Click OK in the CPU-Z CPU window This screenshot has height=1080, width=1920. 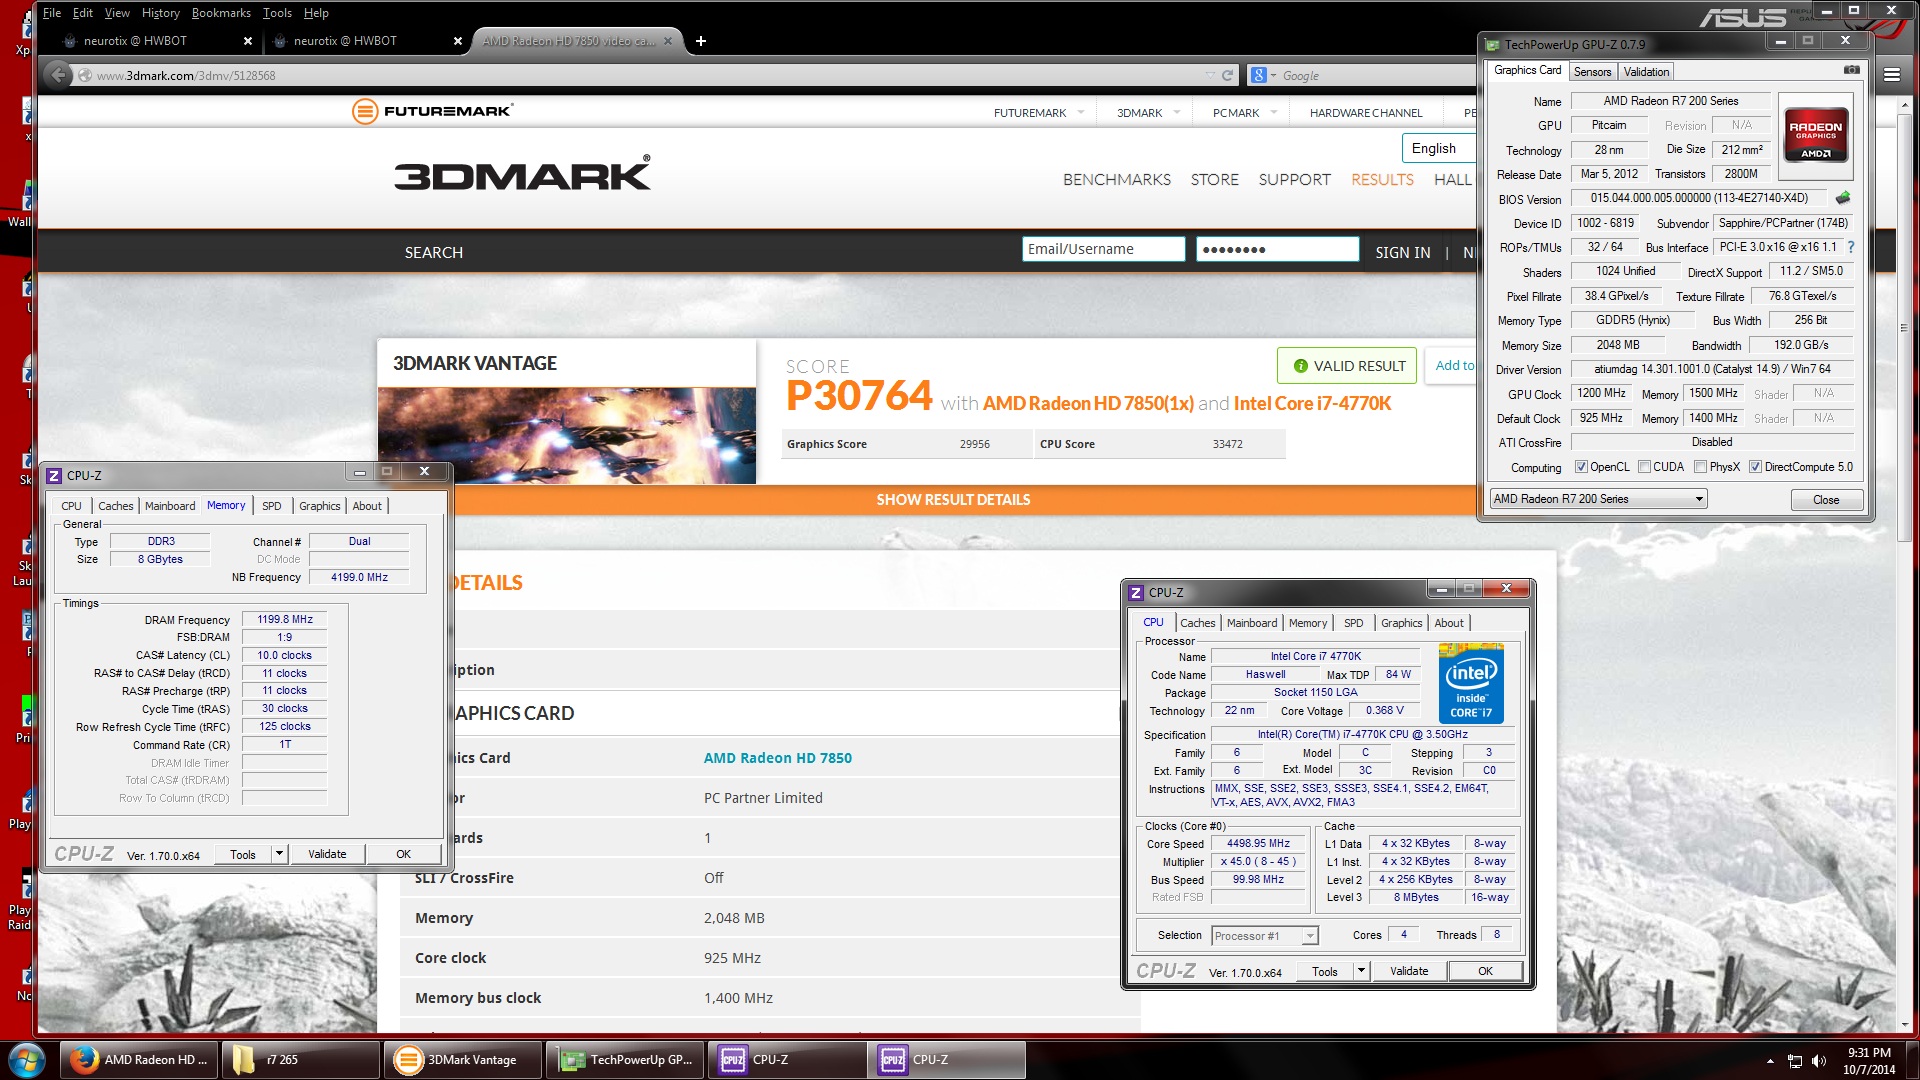1485,971
